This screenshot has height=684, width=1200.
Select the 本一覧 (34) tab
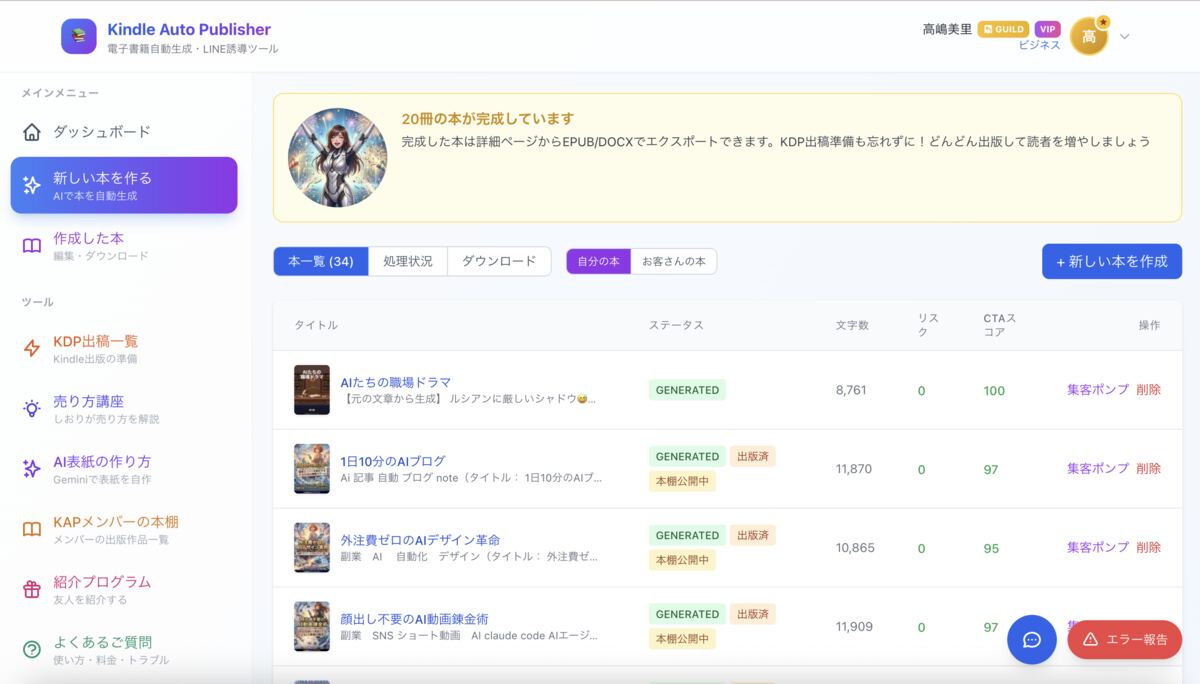tap(321, 261)
